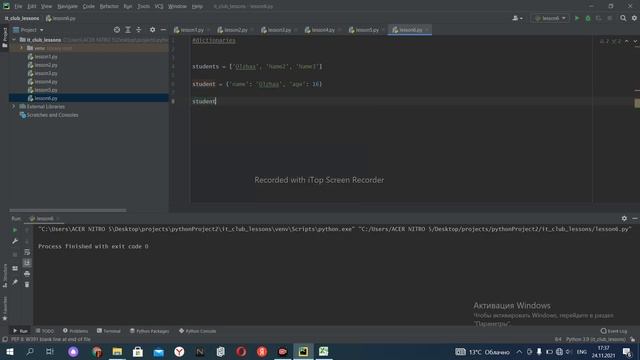The width and height of the screenshot is (640, 360).
Task: Open Python Packages tool window
Action: click(149, 331)
